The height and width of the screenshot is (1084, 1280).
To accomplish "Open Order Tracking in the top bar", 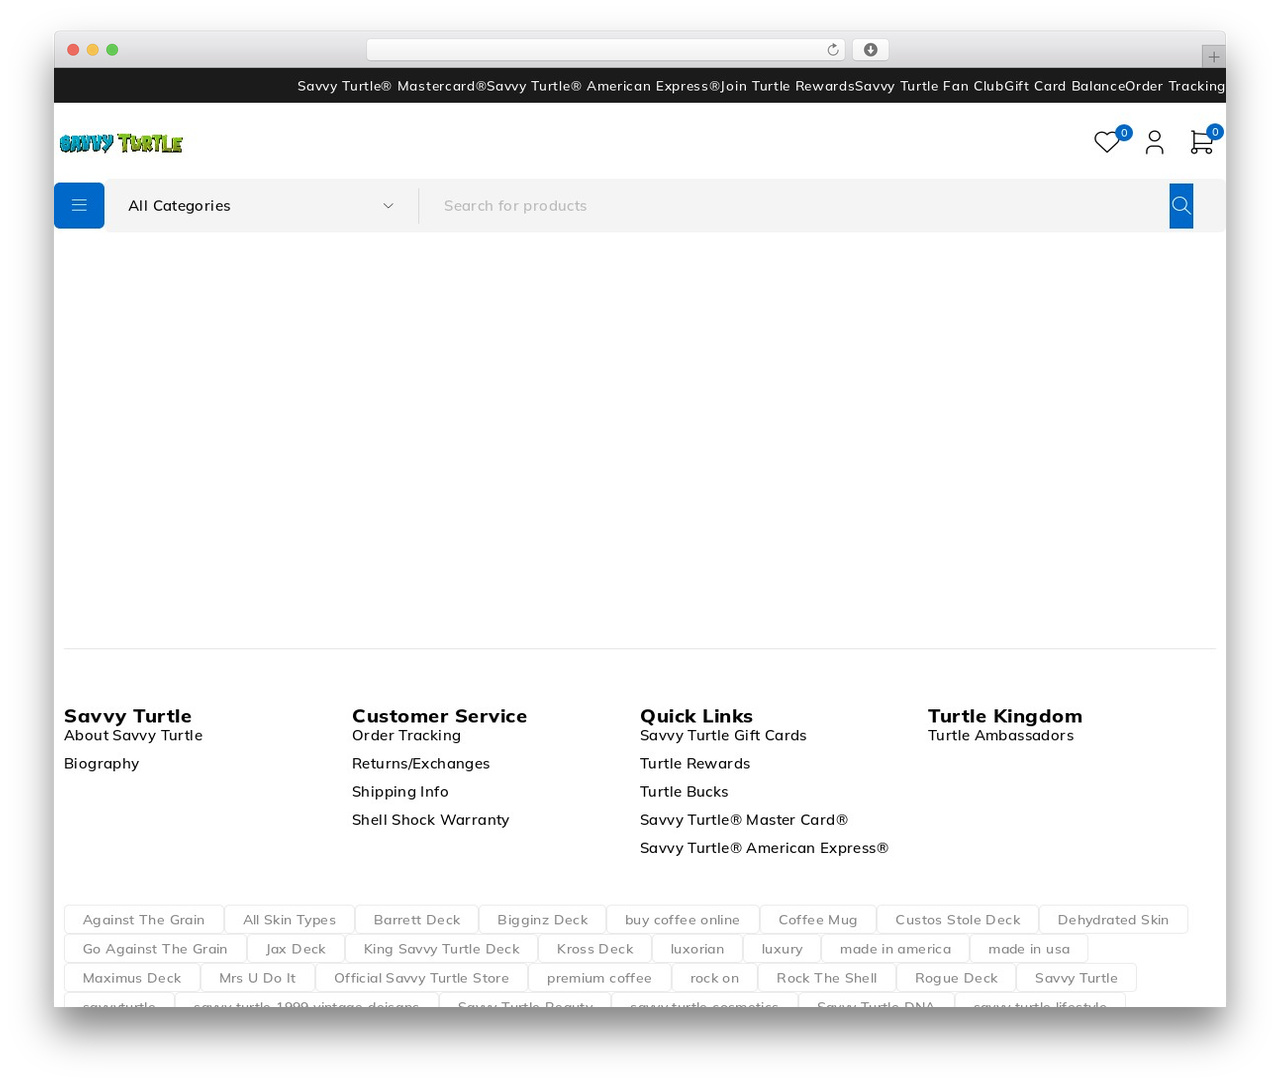I will pos(1175,86).
